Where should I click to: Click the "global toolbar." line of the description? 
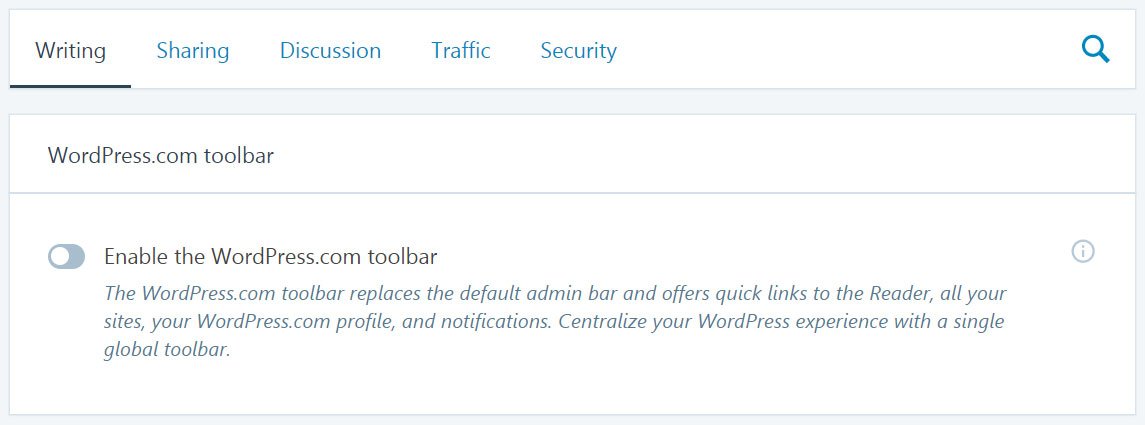(x=166, y=350)
